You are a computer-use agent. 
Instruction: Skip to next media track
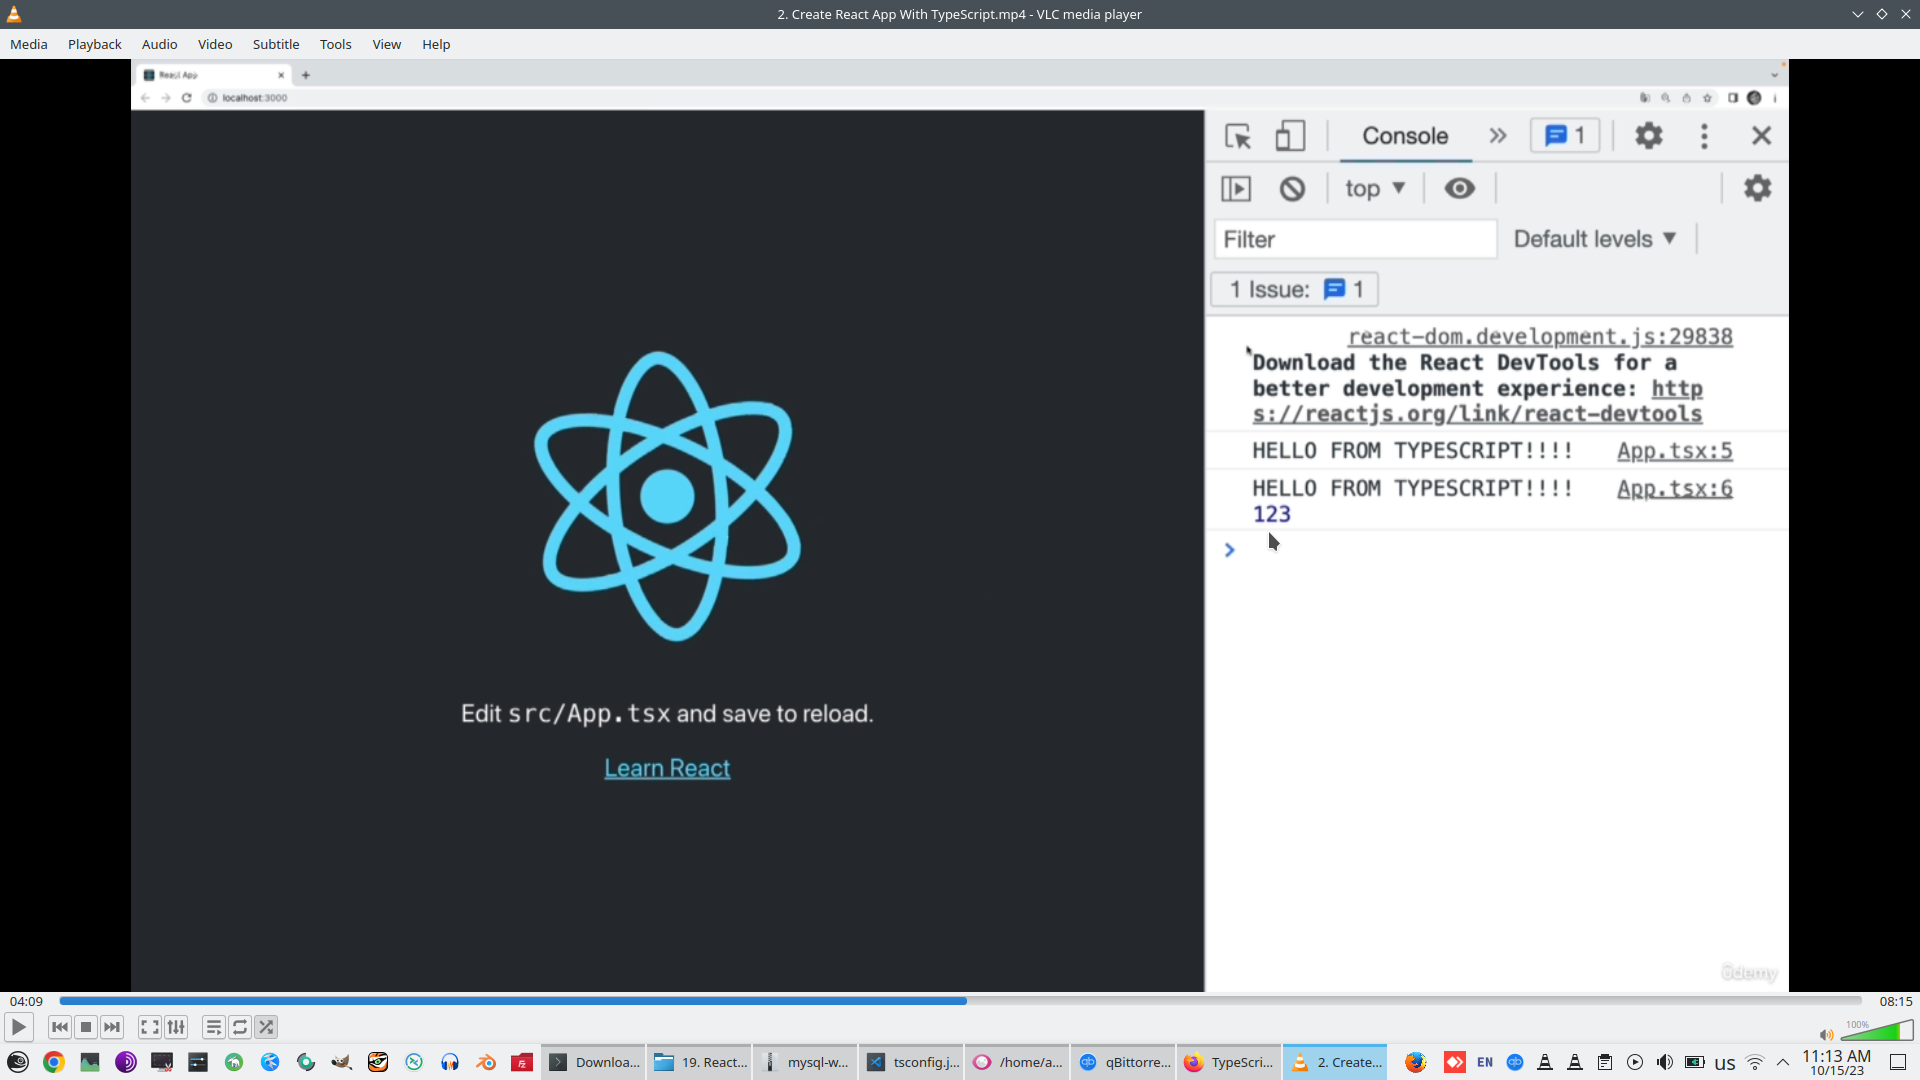[x=112, y=1027]
